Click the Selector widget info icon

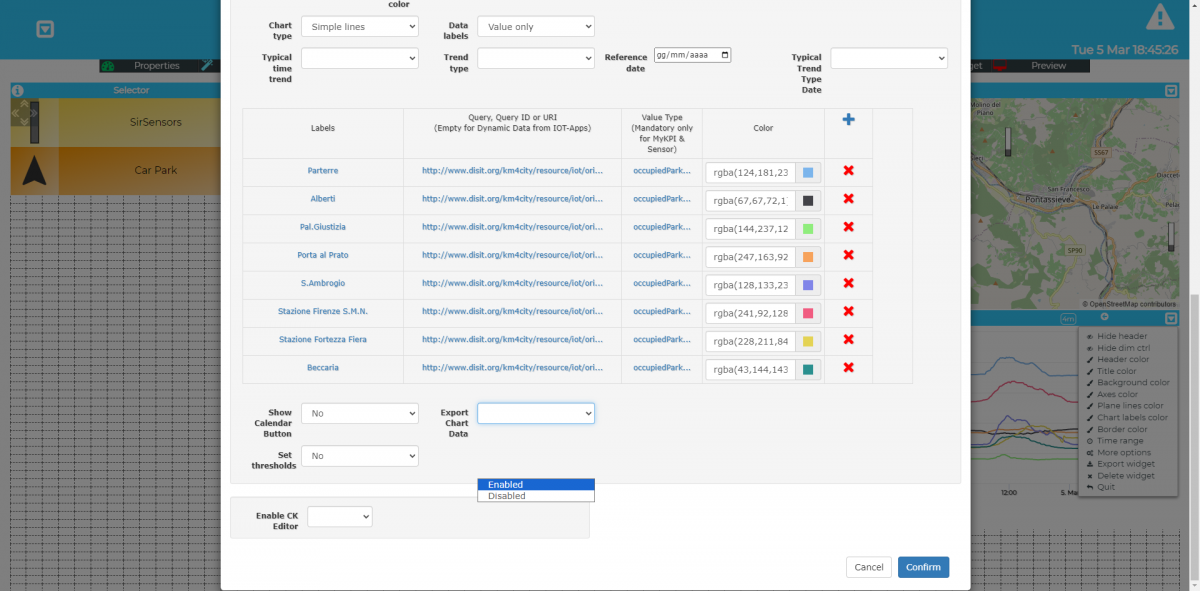[x=17, y=91]
